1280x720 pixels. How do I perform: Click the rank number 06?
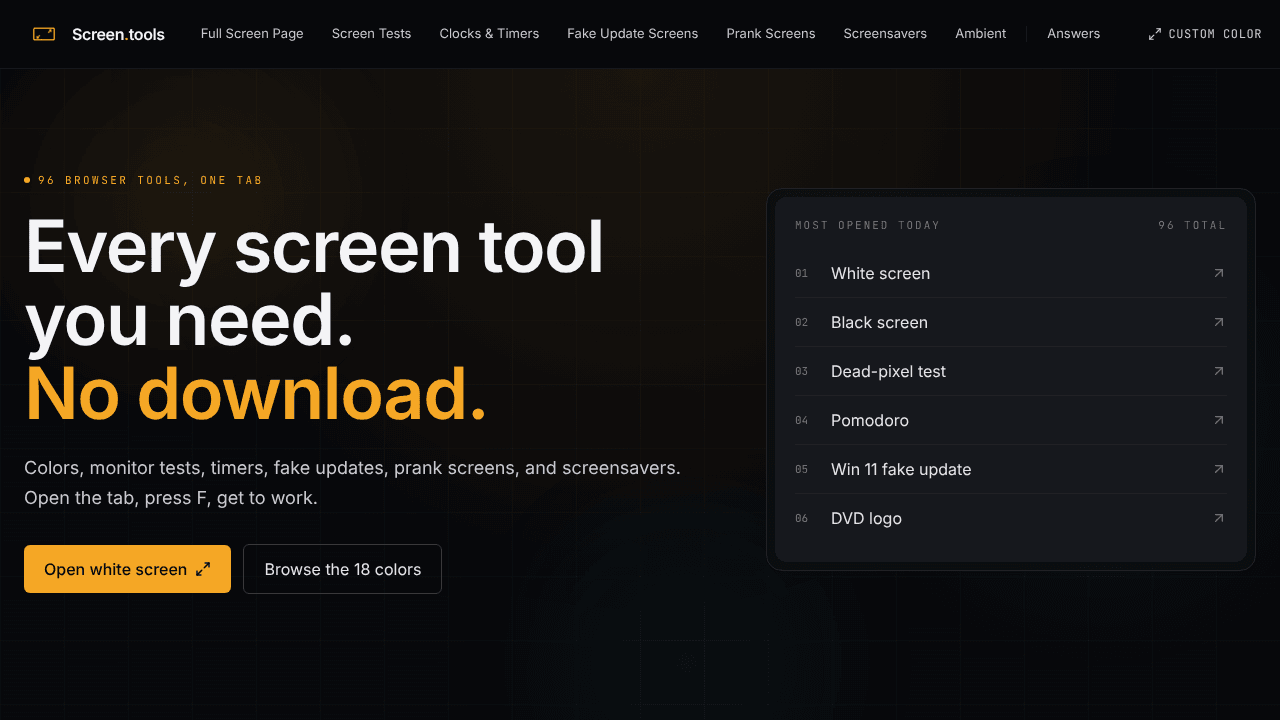801,518
